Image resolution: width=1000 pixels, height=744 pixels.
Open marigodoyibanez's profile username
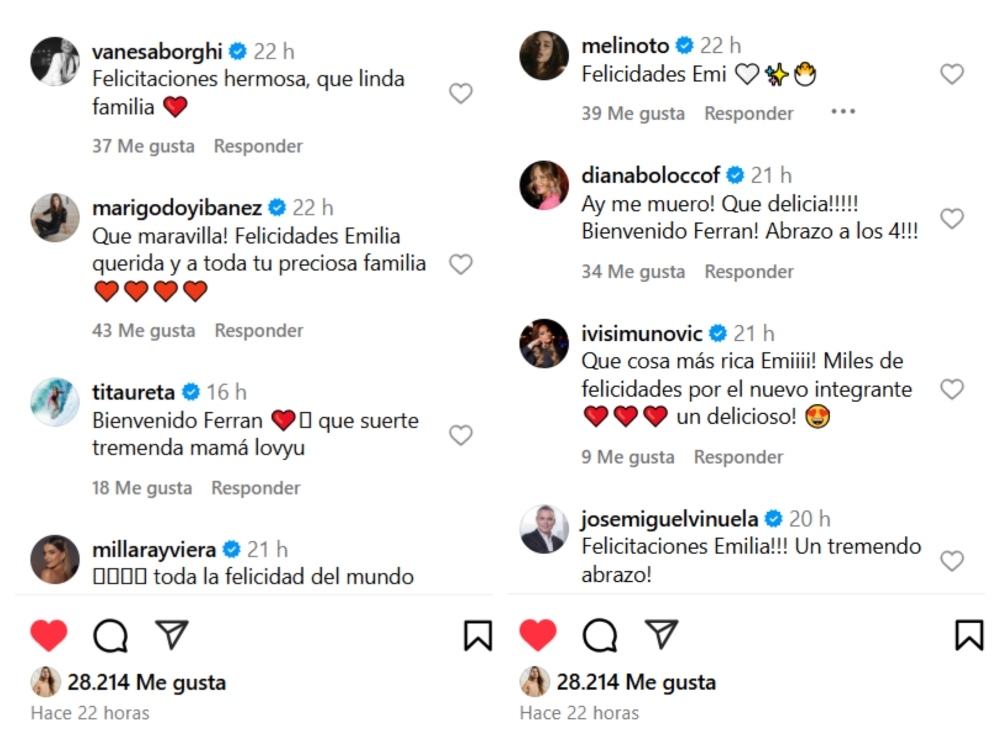[177, 208]
